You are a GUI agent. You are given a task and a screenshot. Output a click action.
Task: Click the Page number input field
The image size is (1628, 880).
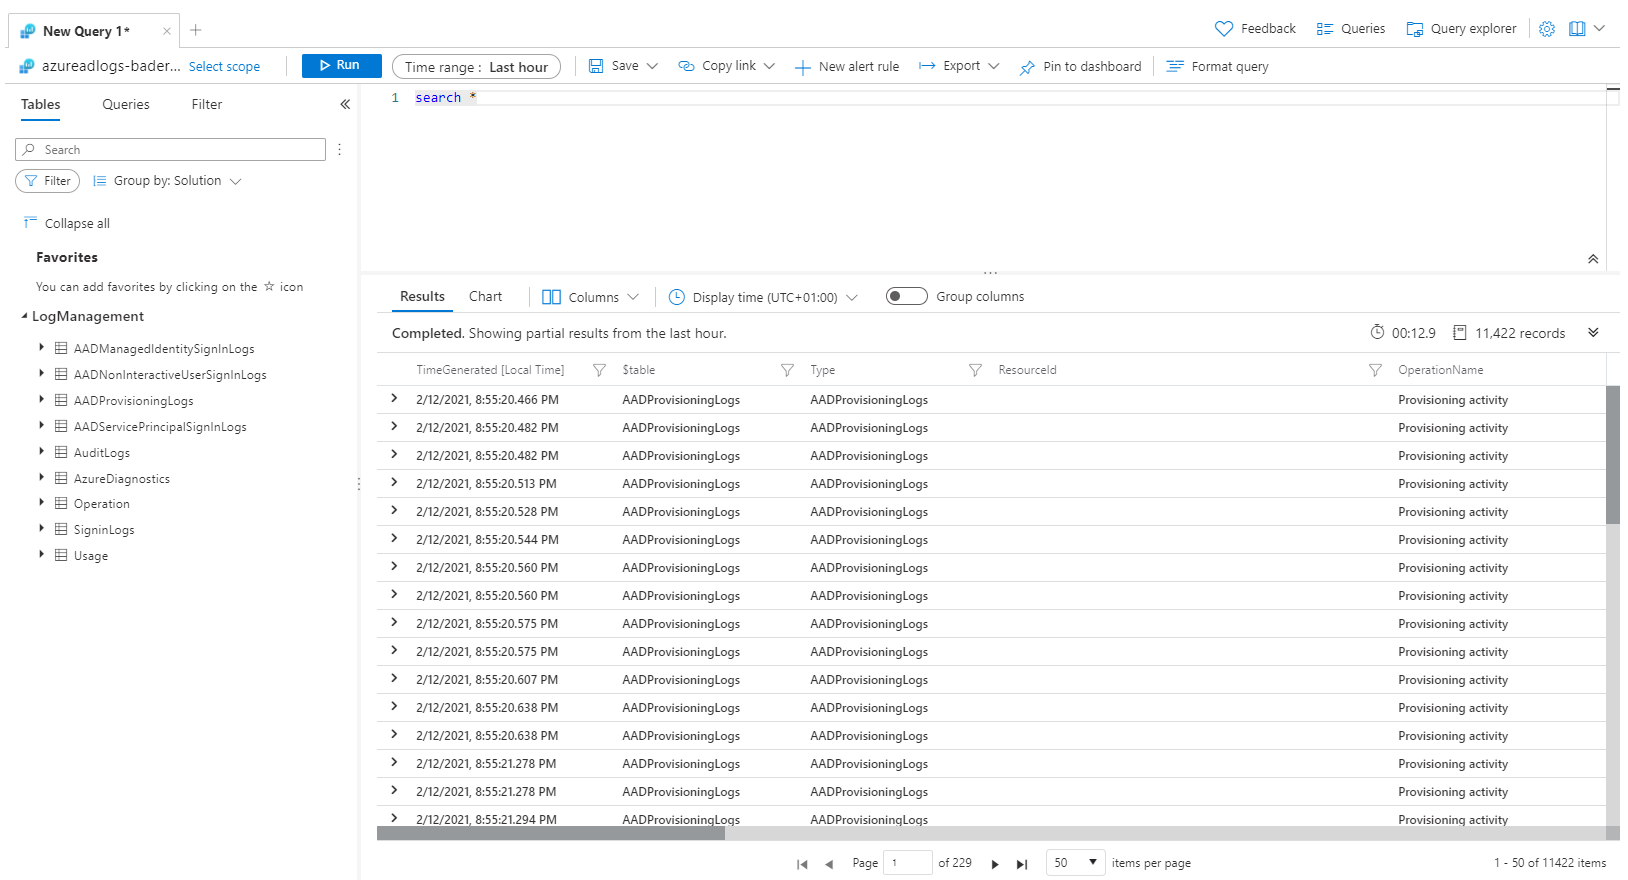tap(908, 863)
